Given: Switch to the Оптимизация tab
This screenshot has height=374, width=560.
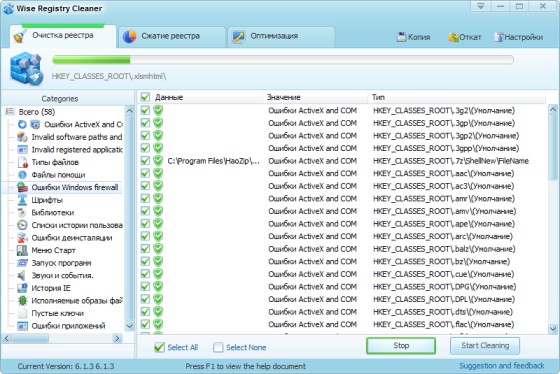Looking at the screenshot, I should tap(281, 36).
